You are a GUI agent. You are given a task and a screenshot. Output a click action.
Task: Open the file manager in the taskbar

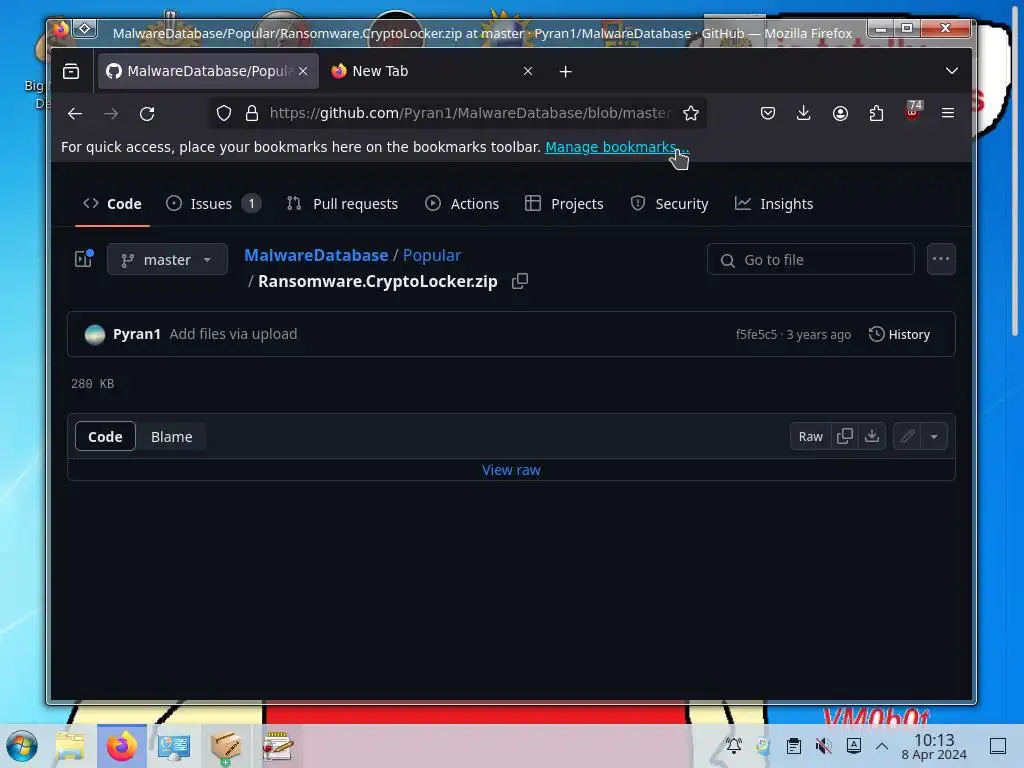click(x=70, y=746)
